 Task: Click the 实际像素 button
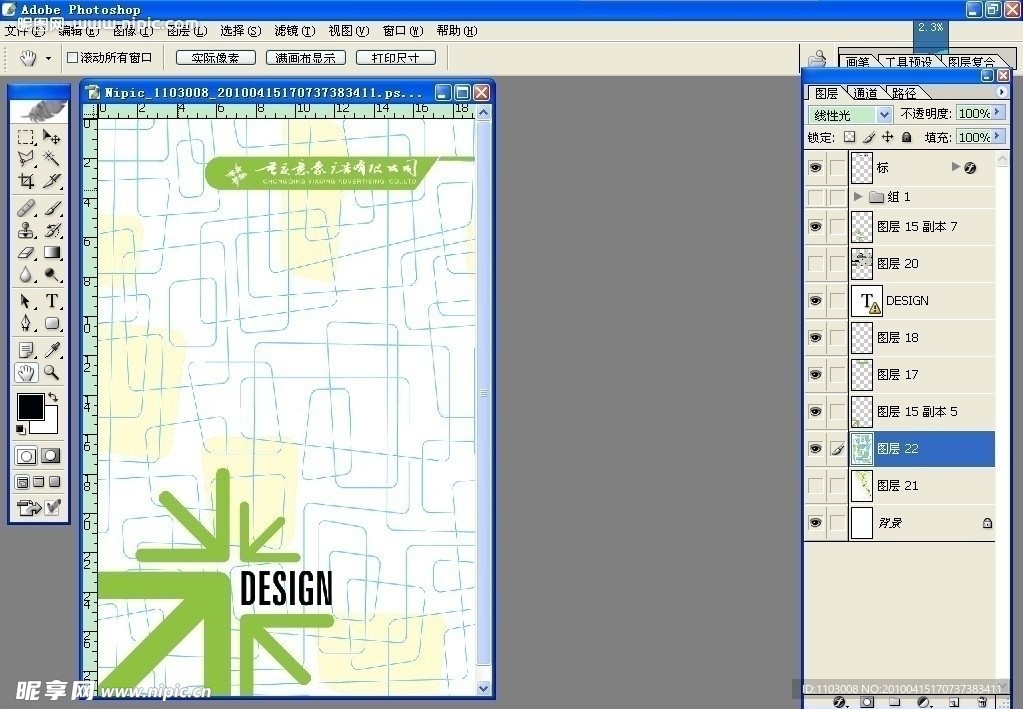tap(215, 58)
